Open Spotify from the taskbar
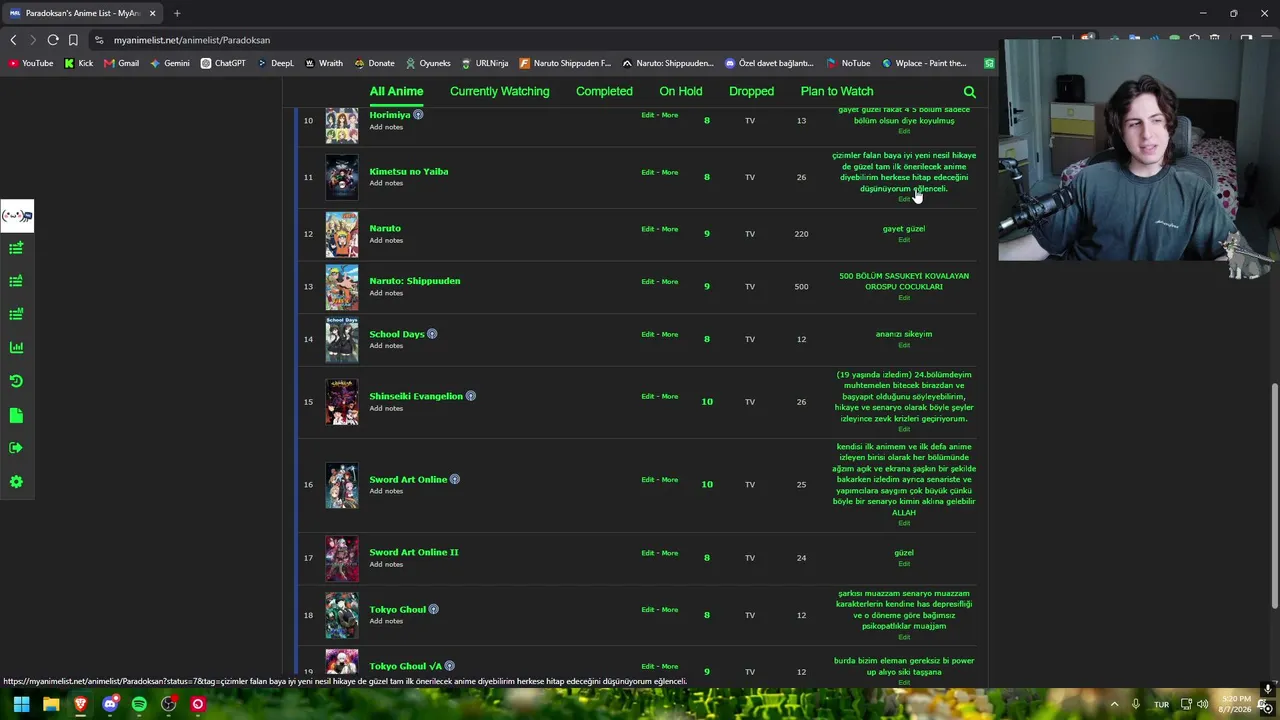1280x720 pixels. (139, 704)
